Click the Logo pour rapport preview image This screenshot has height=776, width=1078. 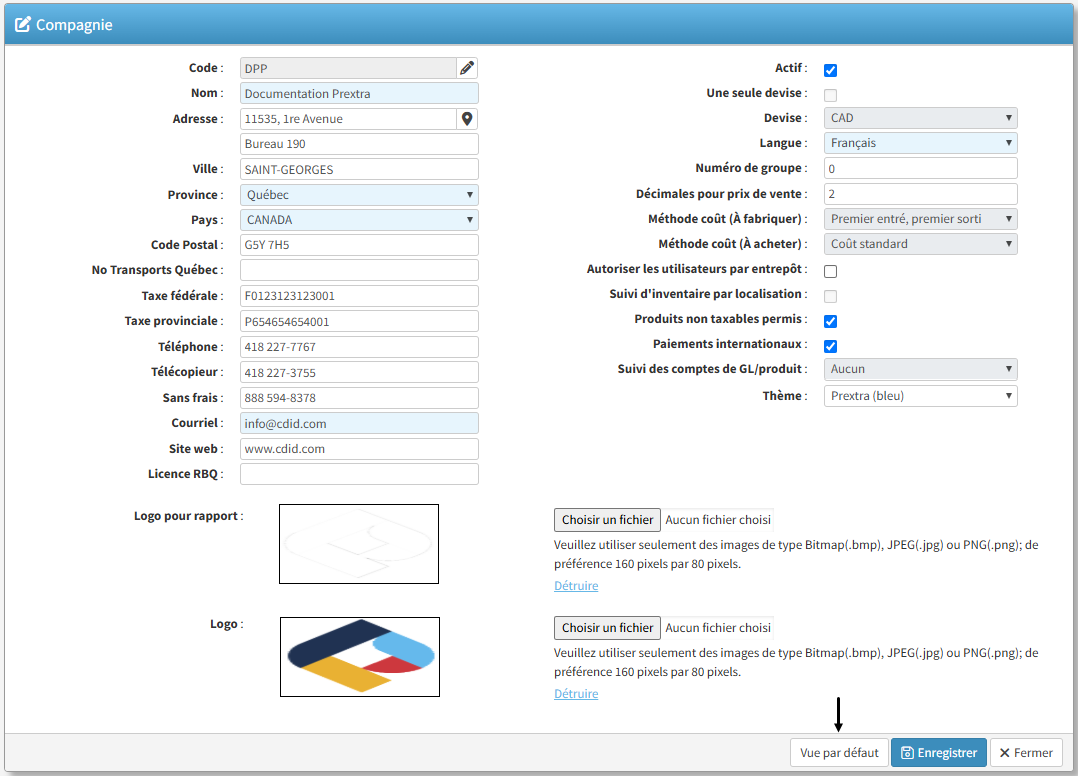tap(359, 544)
